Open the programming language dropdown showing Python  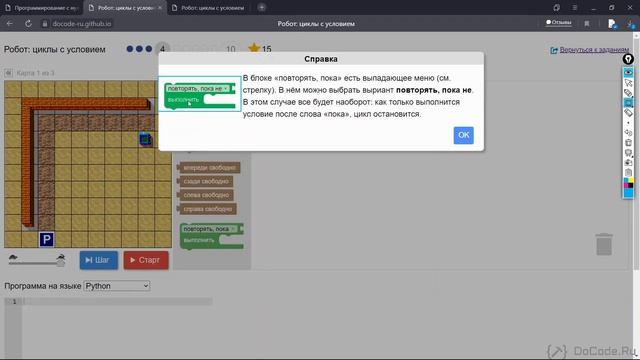point(117,286)
